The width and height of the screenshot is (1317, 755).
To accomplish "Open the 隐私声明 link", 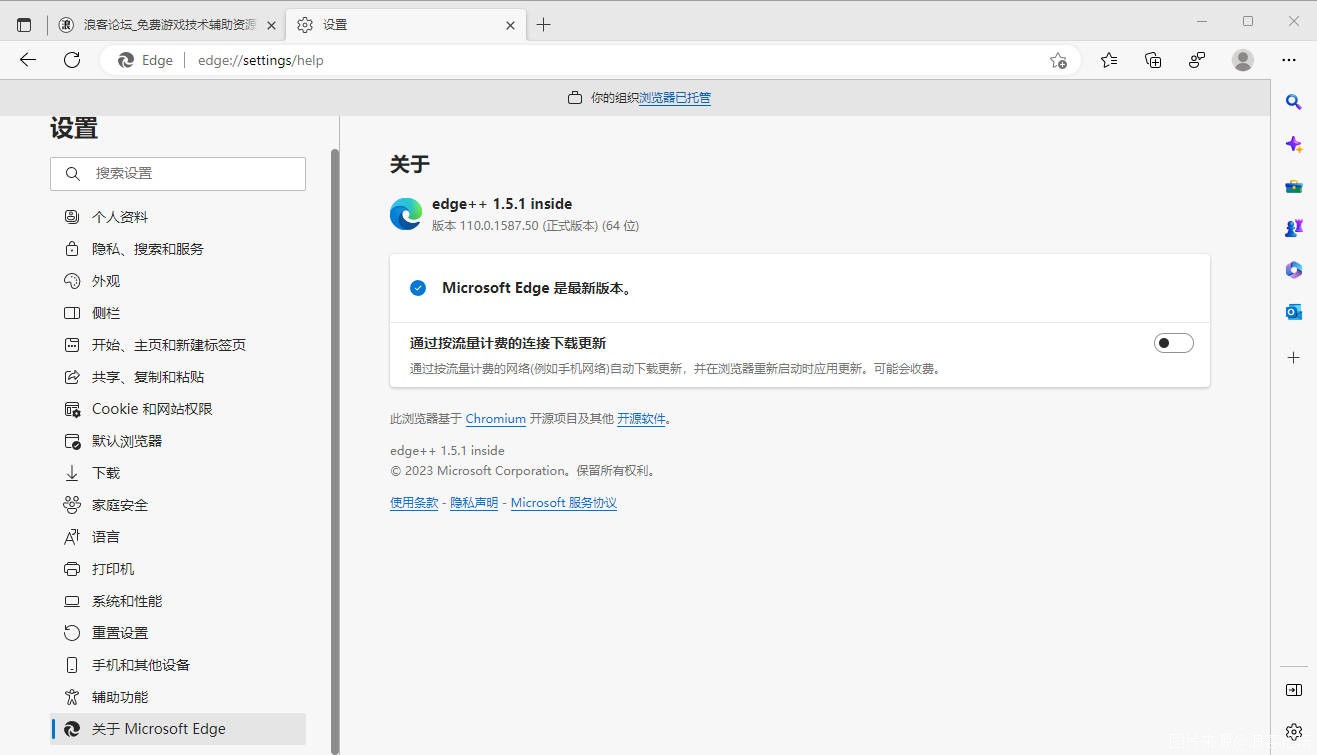I will coord(474,503).
